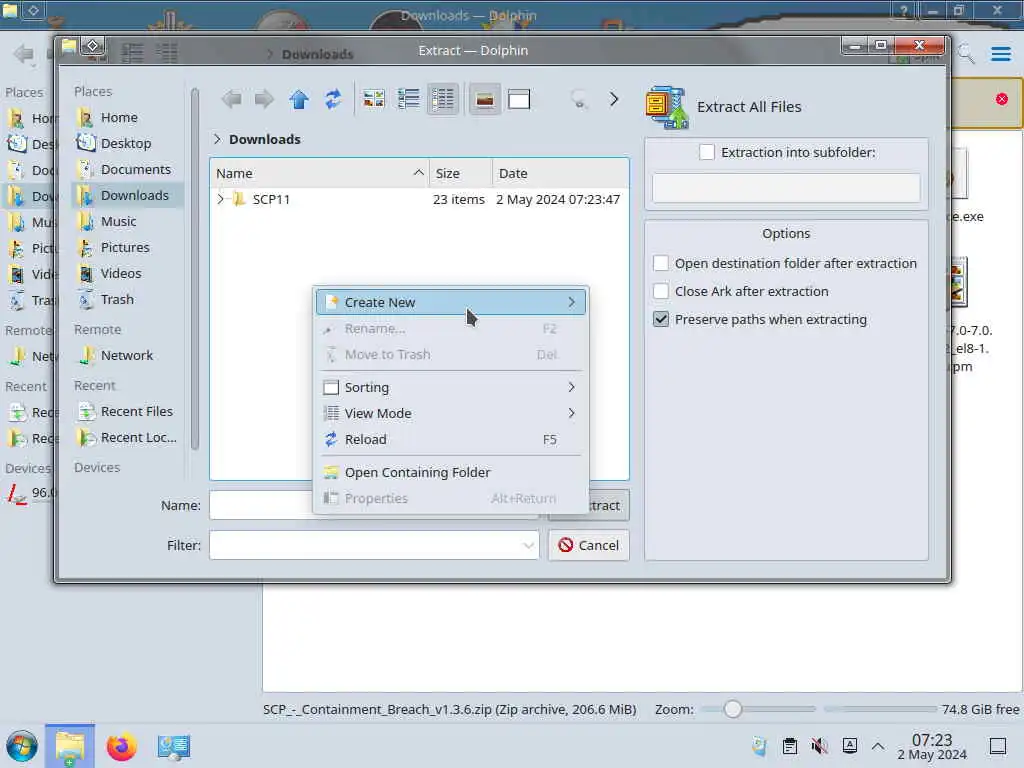Open Create New submenu in context menu
The height and width of the screenshot is (768, 1024).
coord(451,302)
